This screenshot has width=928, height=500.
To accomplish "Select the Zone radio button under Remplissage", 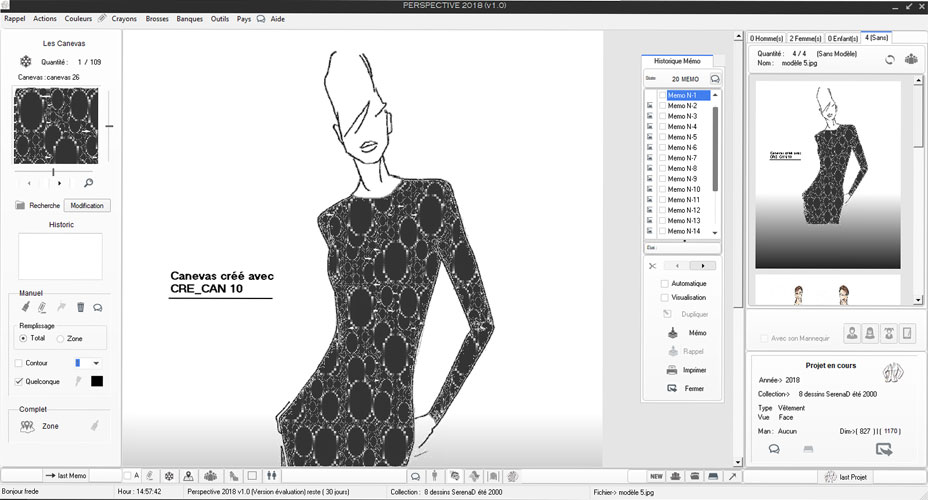I will click(61, 339).
